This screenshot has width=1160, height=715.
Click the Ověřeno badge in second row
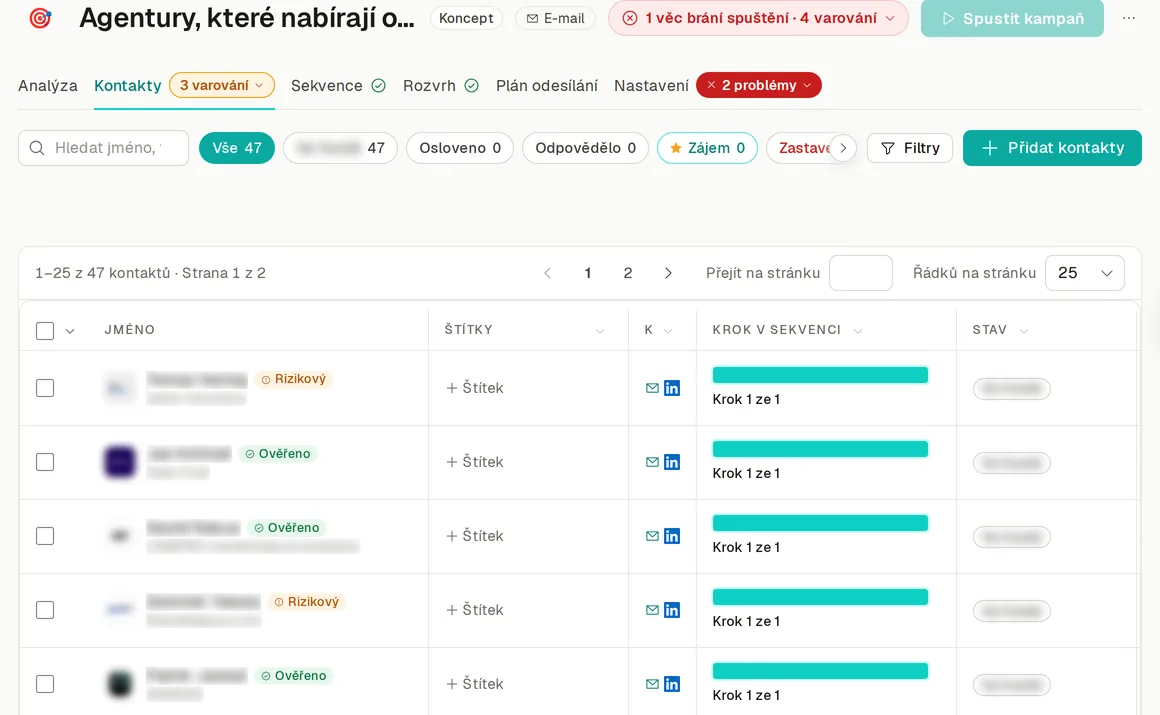[x=277, y=454]
